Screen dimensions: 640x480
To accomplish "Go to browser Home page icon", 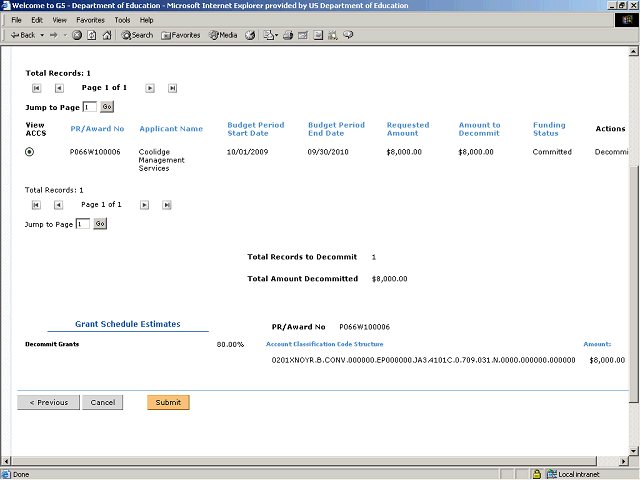I will click(x=107, y=35).
